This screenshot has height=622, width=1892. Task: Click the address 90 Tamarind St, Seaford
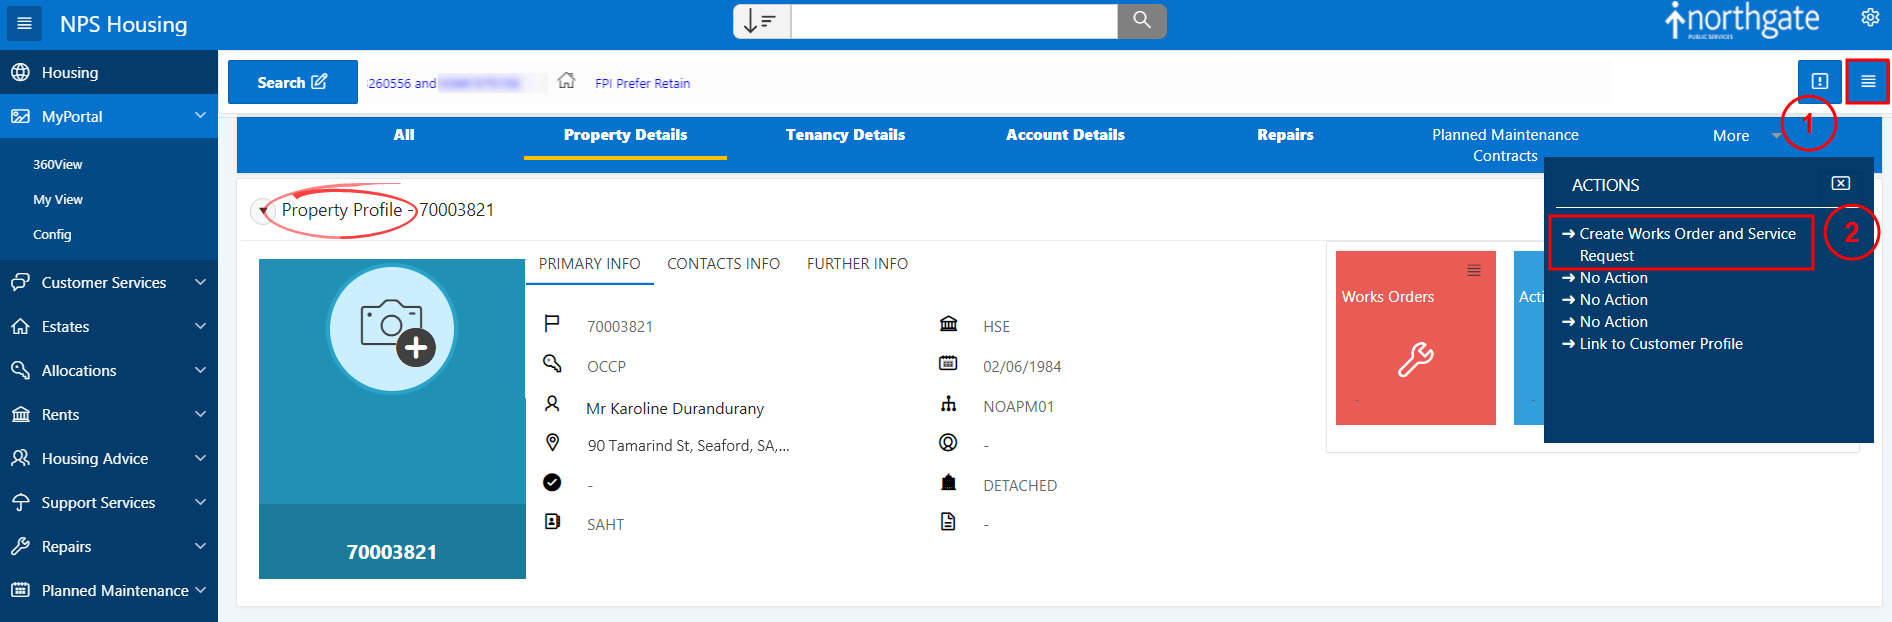688,446
